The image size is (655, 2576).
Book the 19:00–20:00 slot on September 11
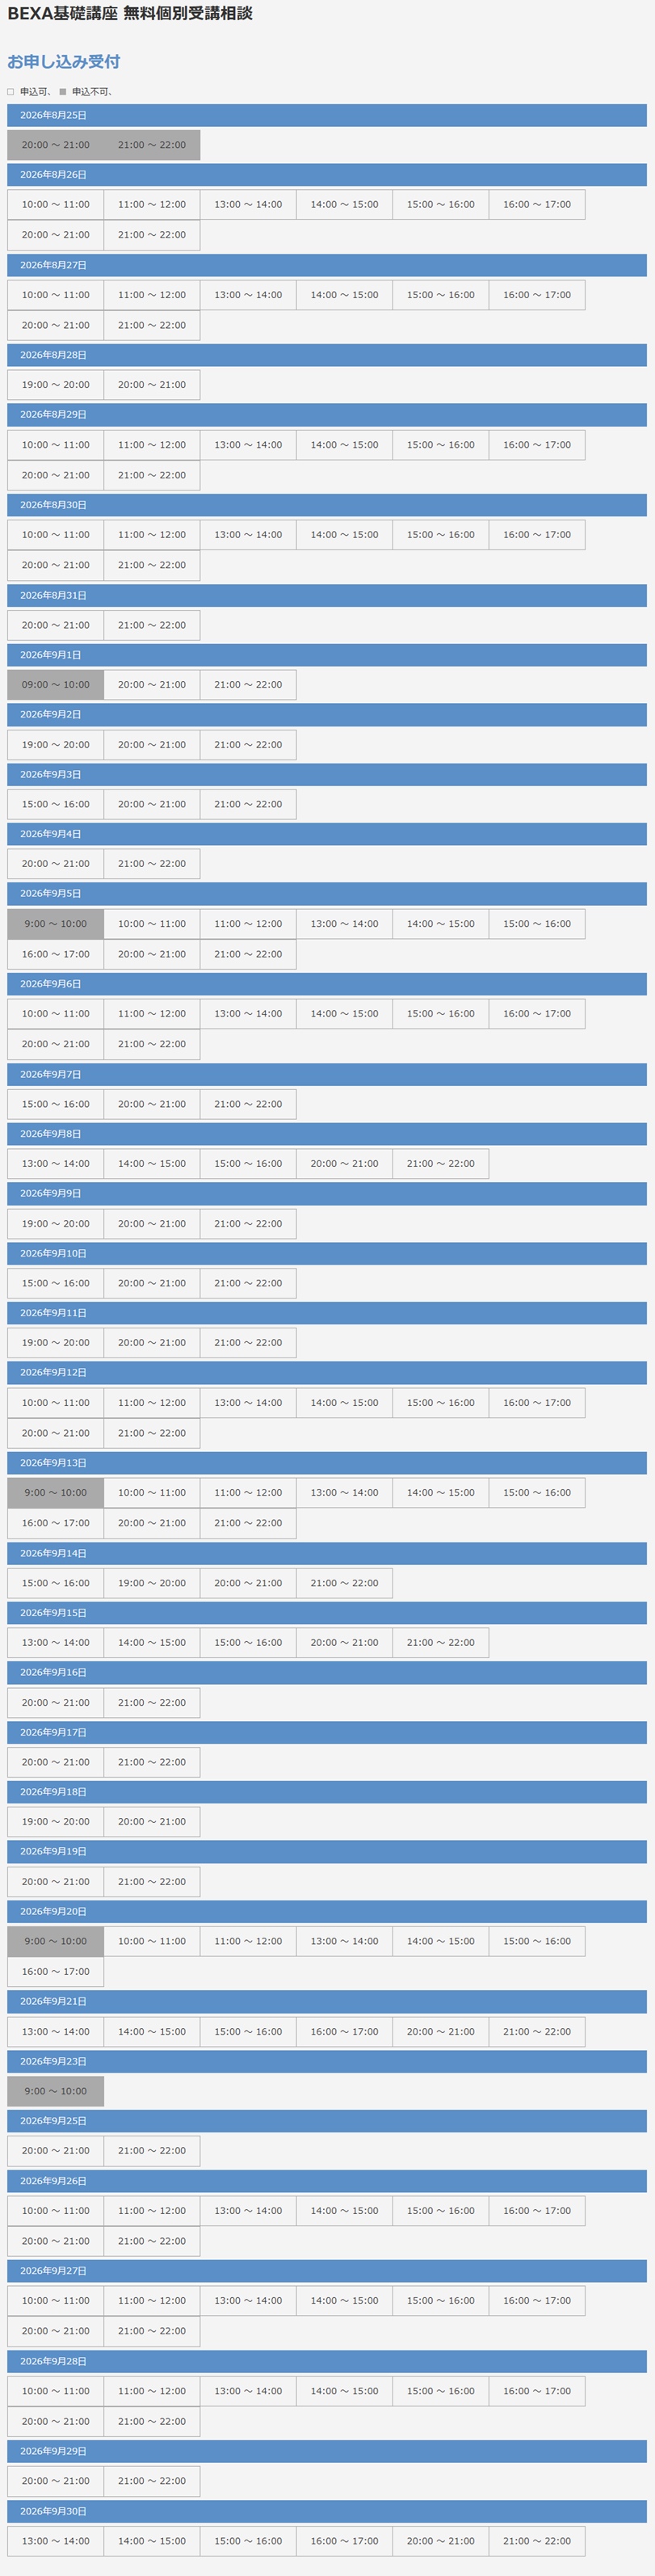[x=56, y=1343]
